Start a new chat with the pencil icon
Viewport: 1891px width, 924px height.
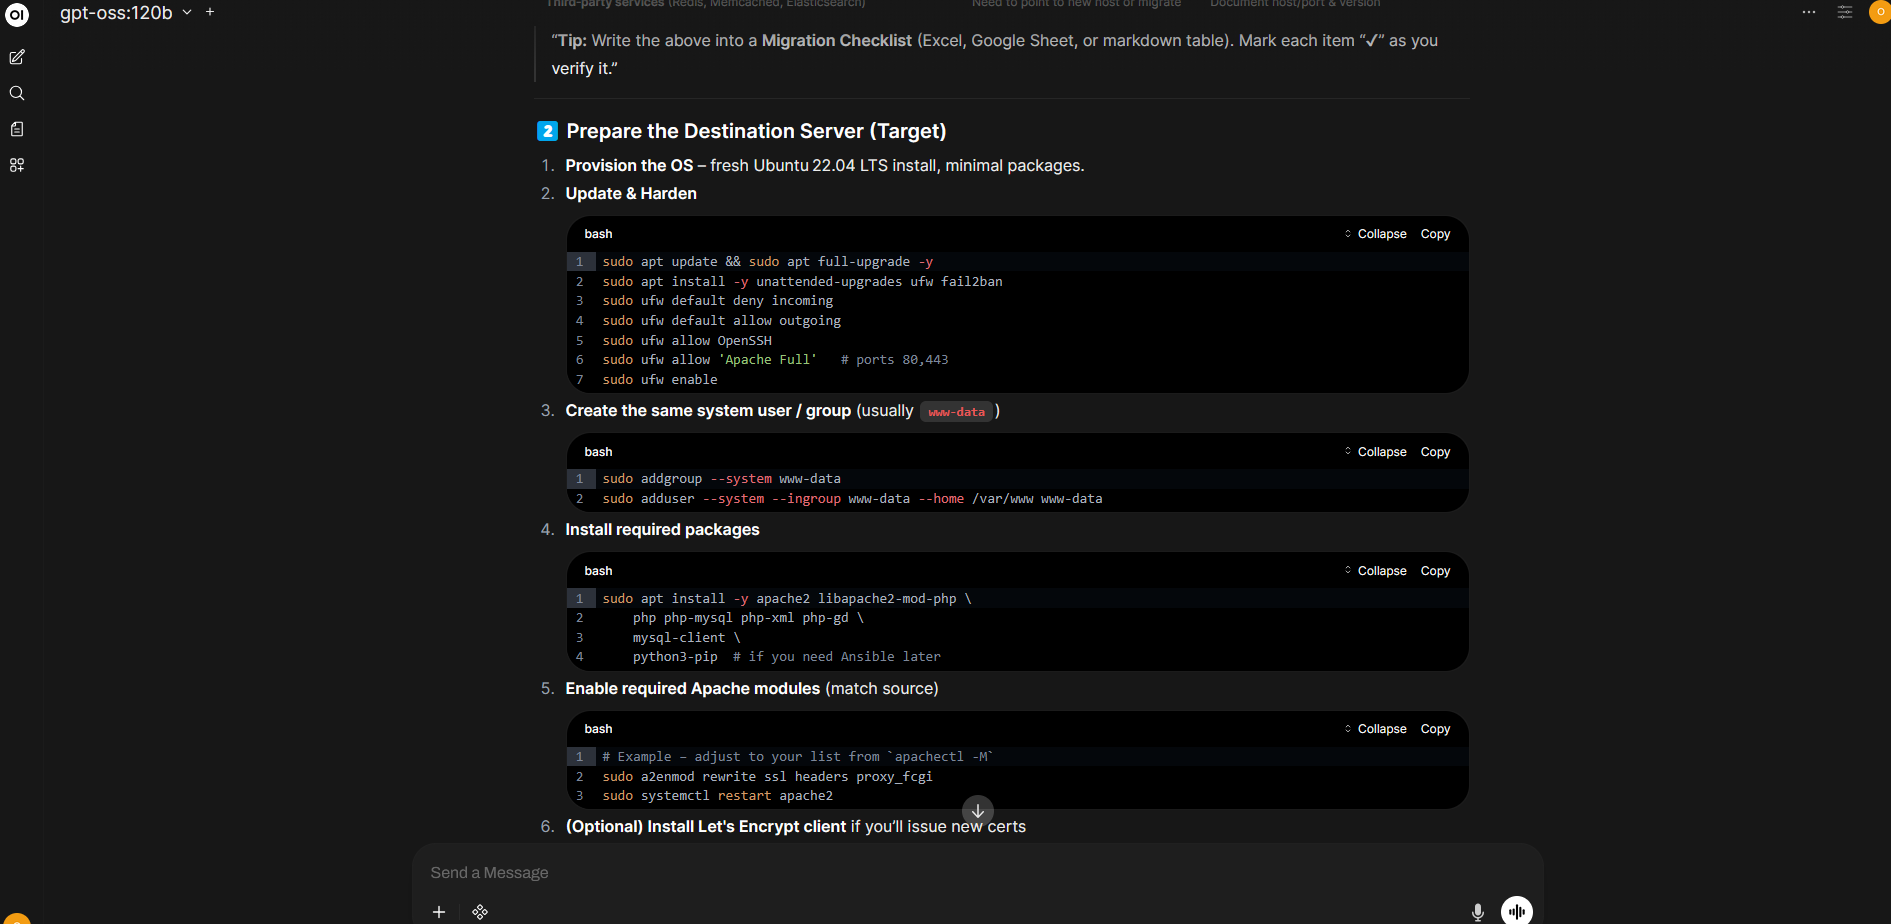17,57
